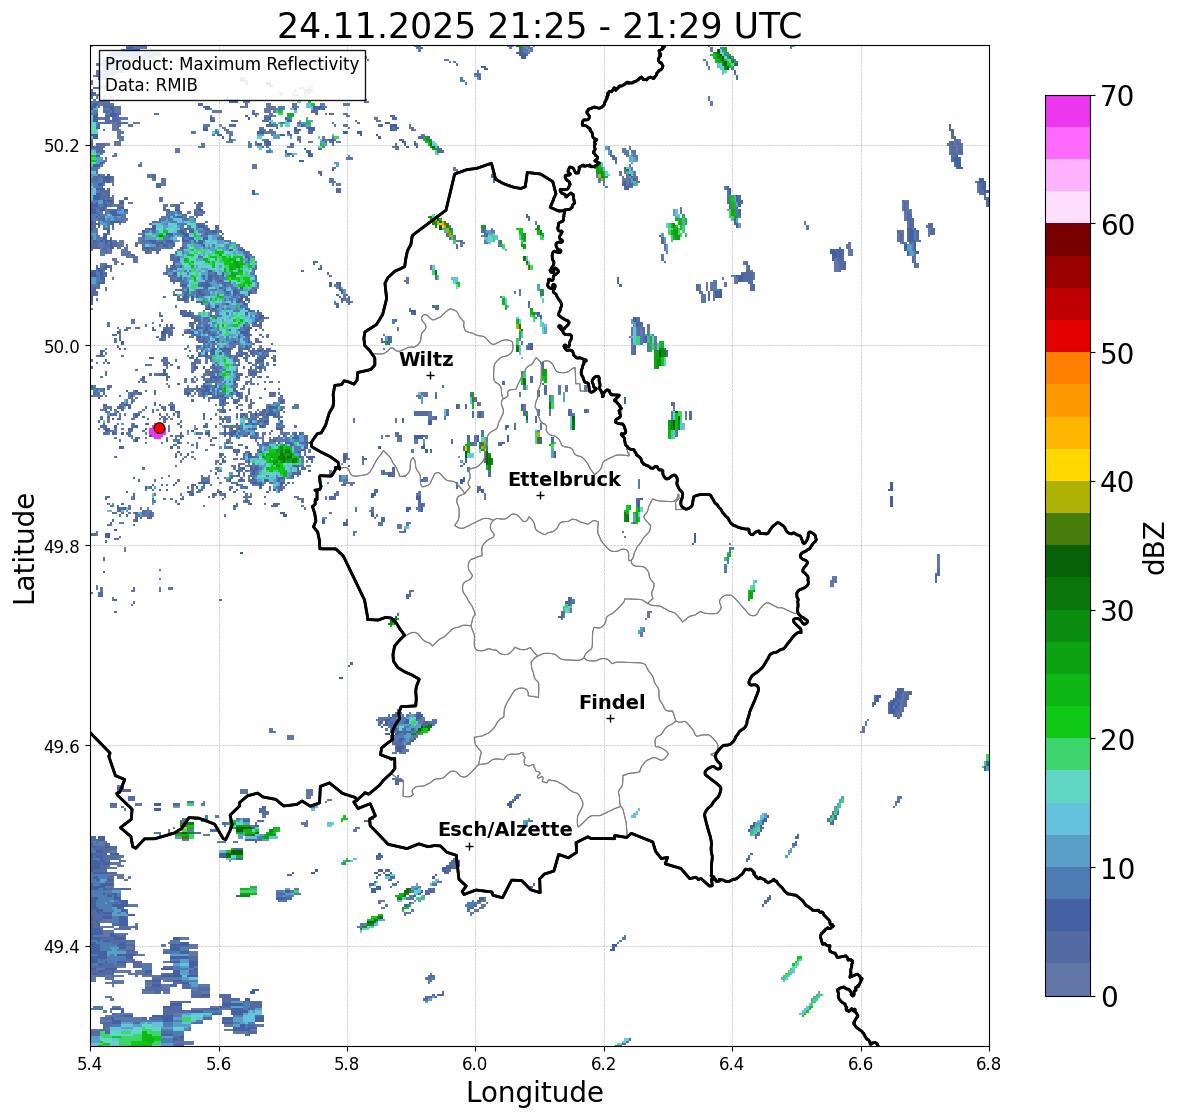Click the colorbar tick label 0
This screenshot has height=1117, width=1179.
1109,997
